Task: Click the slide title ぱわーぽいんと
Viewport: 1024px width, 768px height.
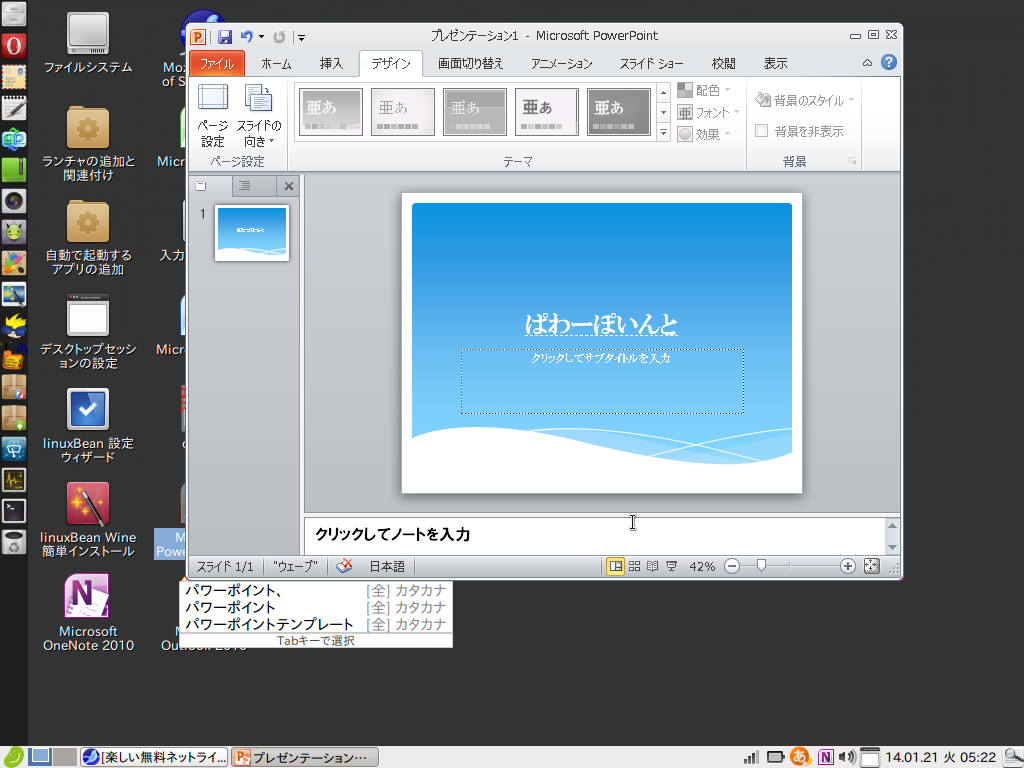Action: 601,323
